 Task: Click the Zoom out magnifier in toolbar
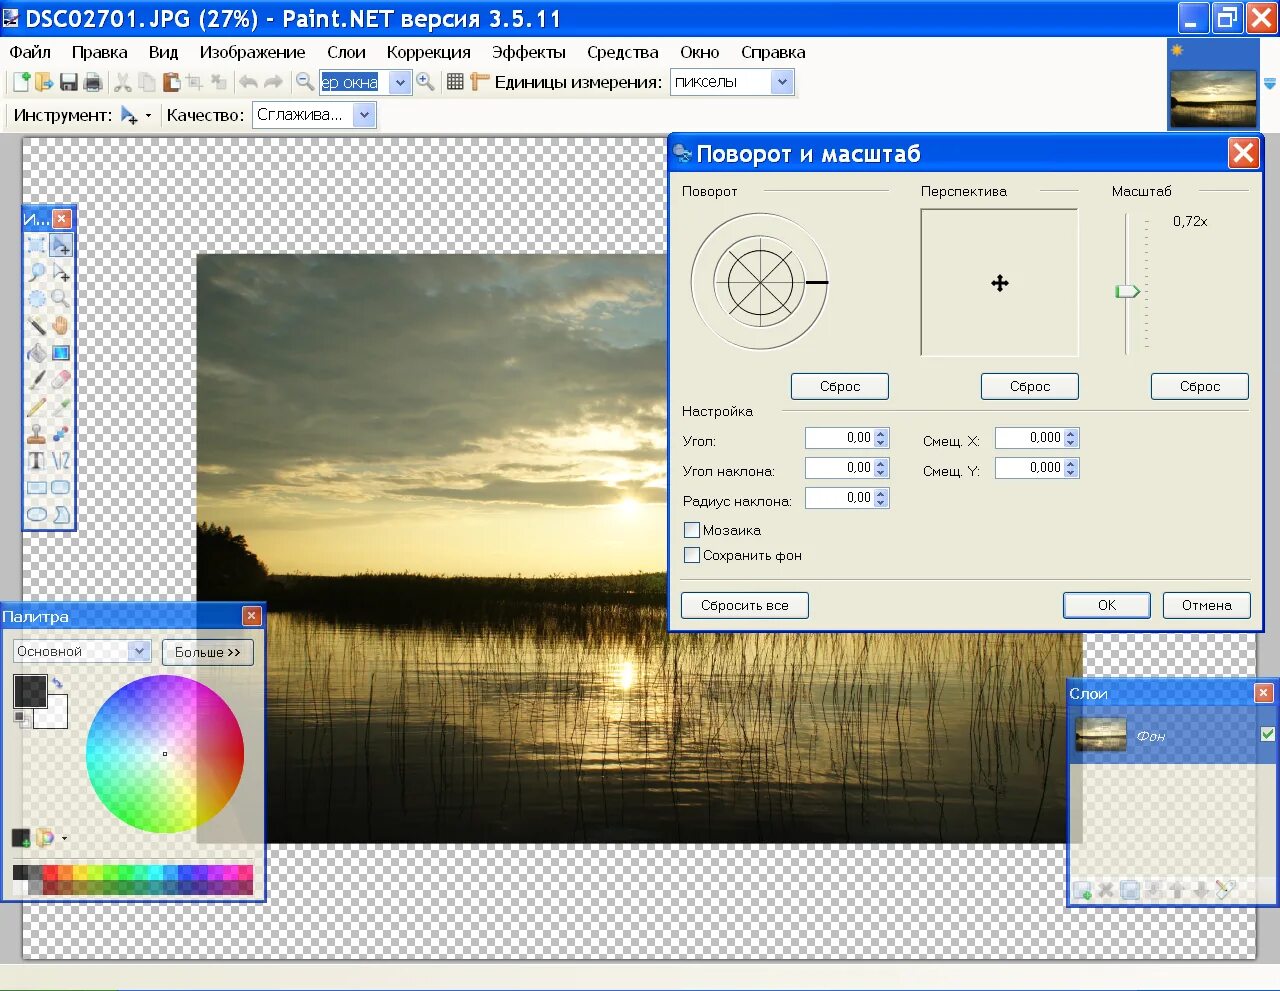pyautogui.click(x=305, y=82)
